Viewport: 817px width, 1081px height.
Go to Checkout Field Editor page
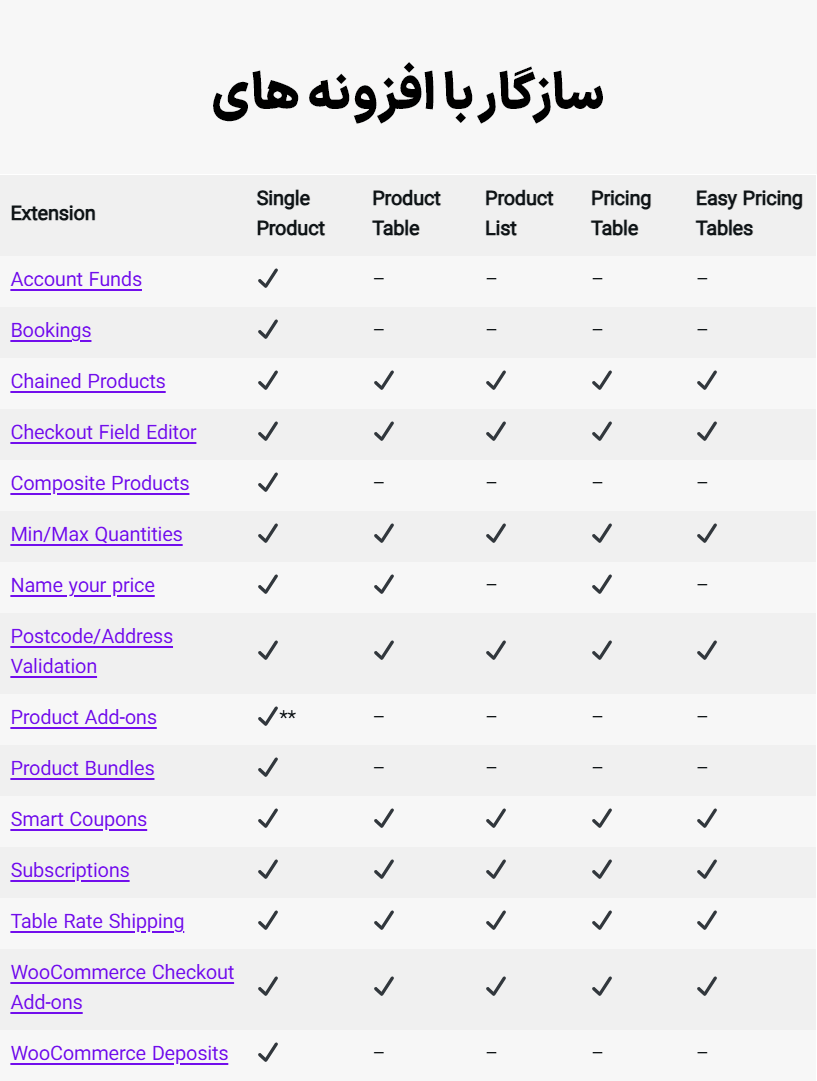103,433
